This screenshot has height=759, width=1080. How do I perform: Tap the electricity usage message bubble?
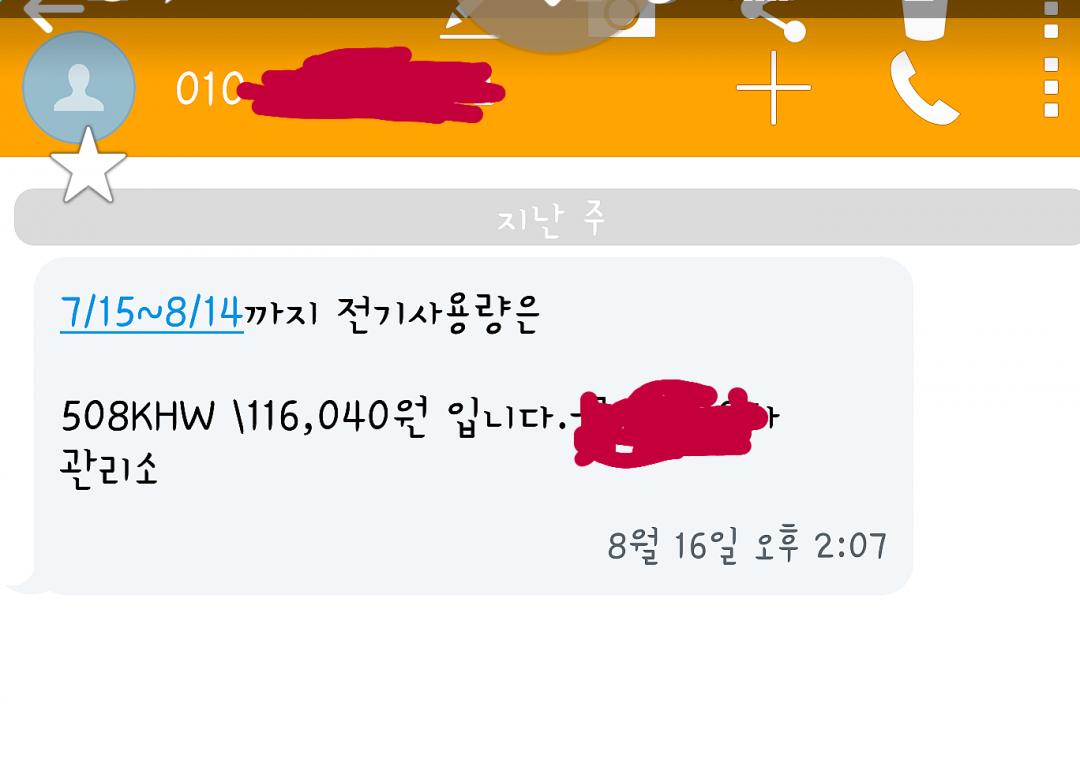(x=473, y=426)
